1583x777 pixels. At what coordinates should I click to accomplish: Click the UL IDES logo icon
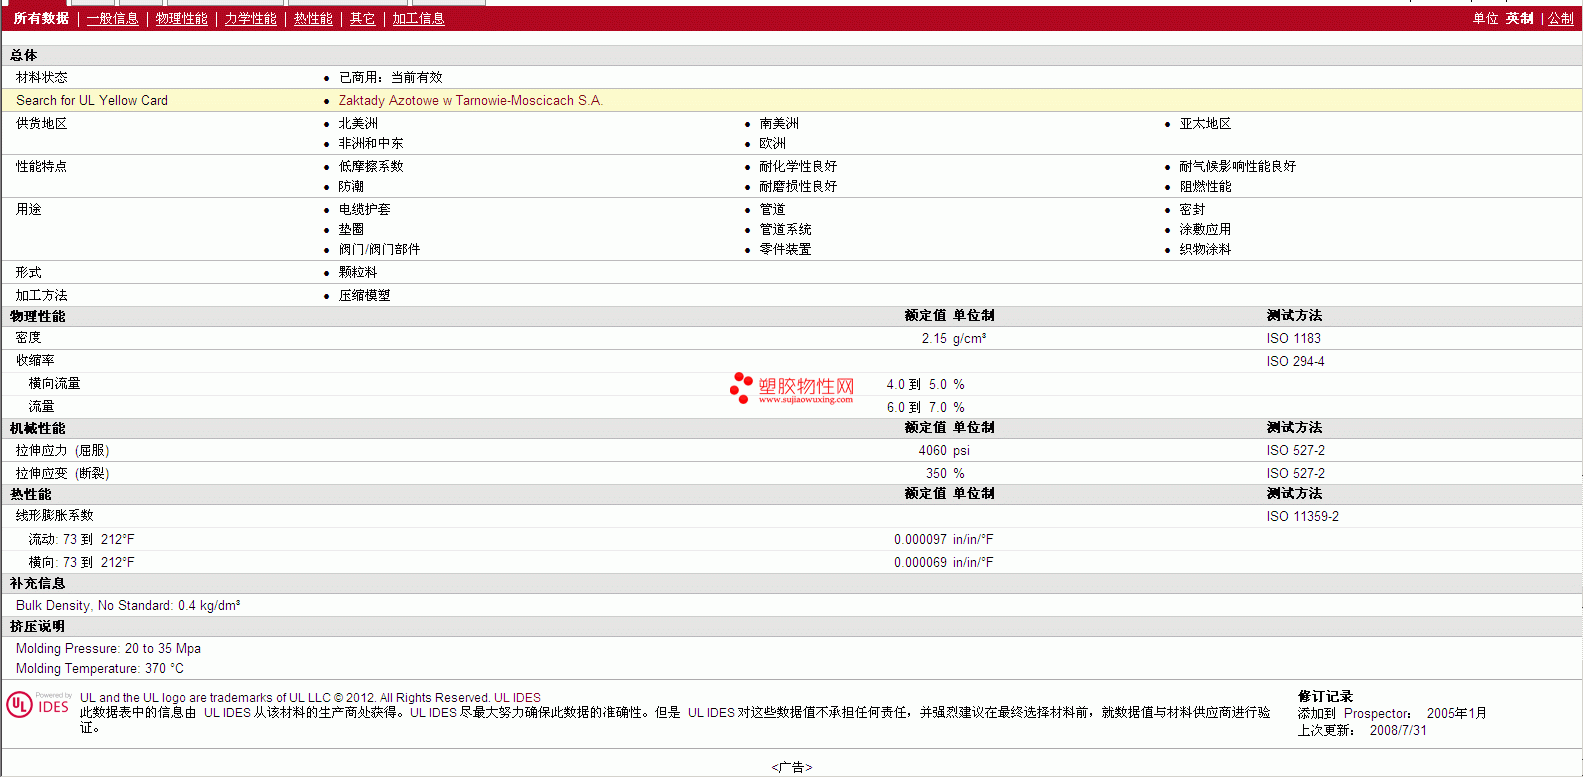point(39,704)
